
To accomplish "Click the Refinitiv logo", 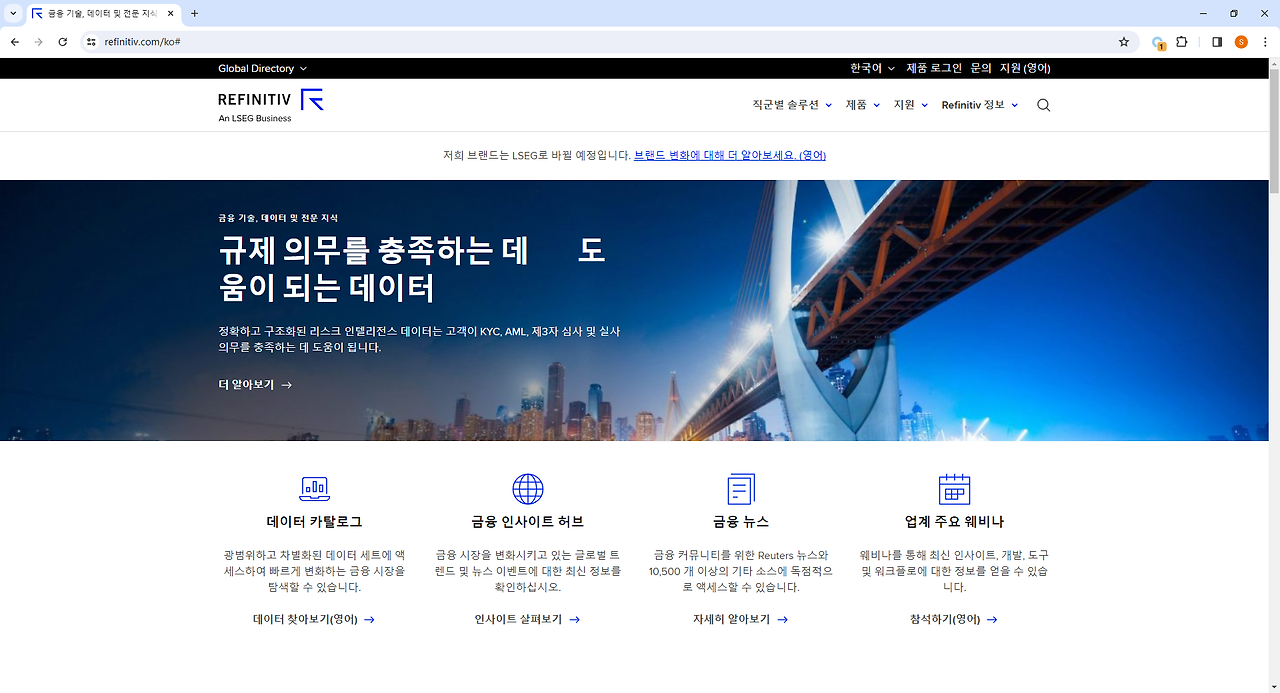I will tap(271, 105).
